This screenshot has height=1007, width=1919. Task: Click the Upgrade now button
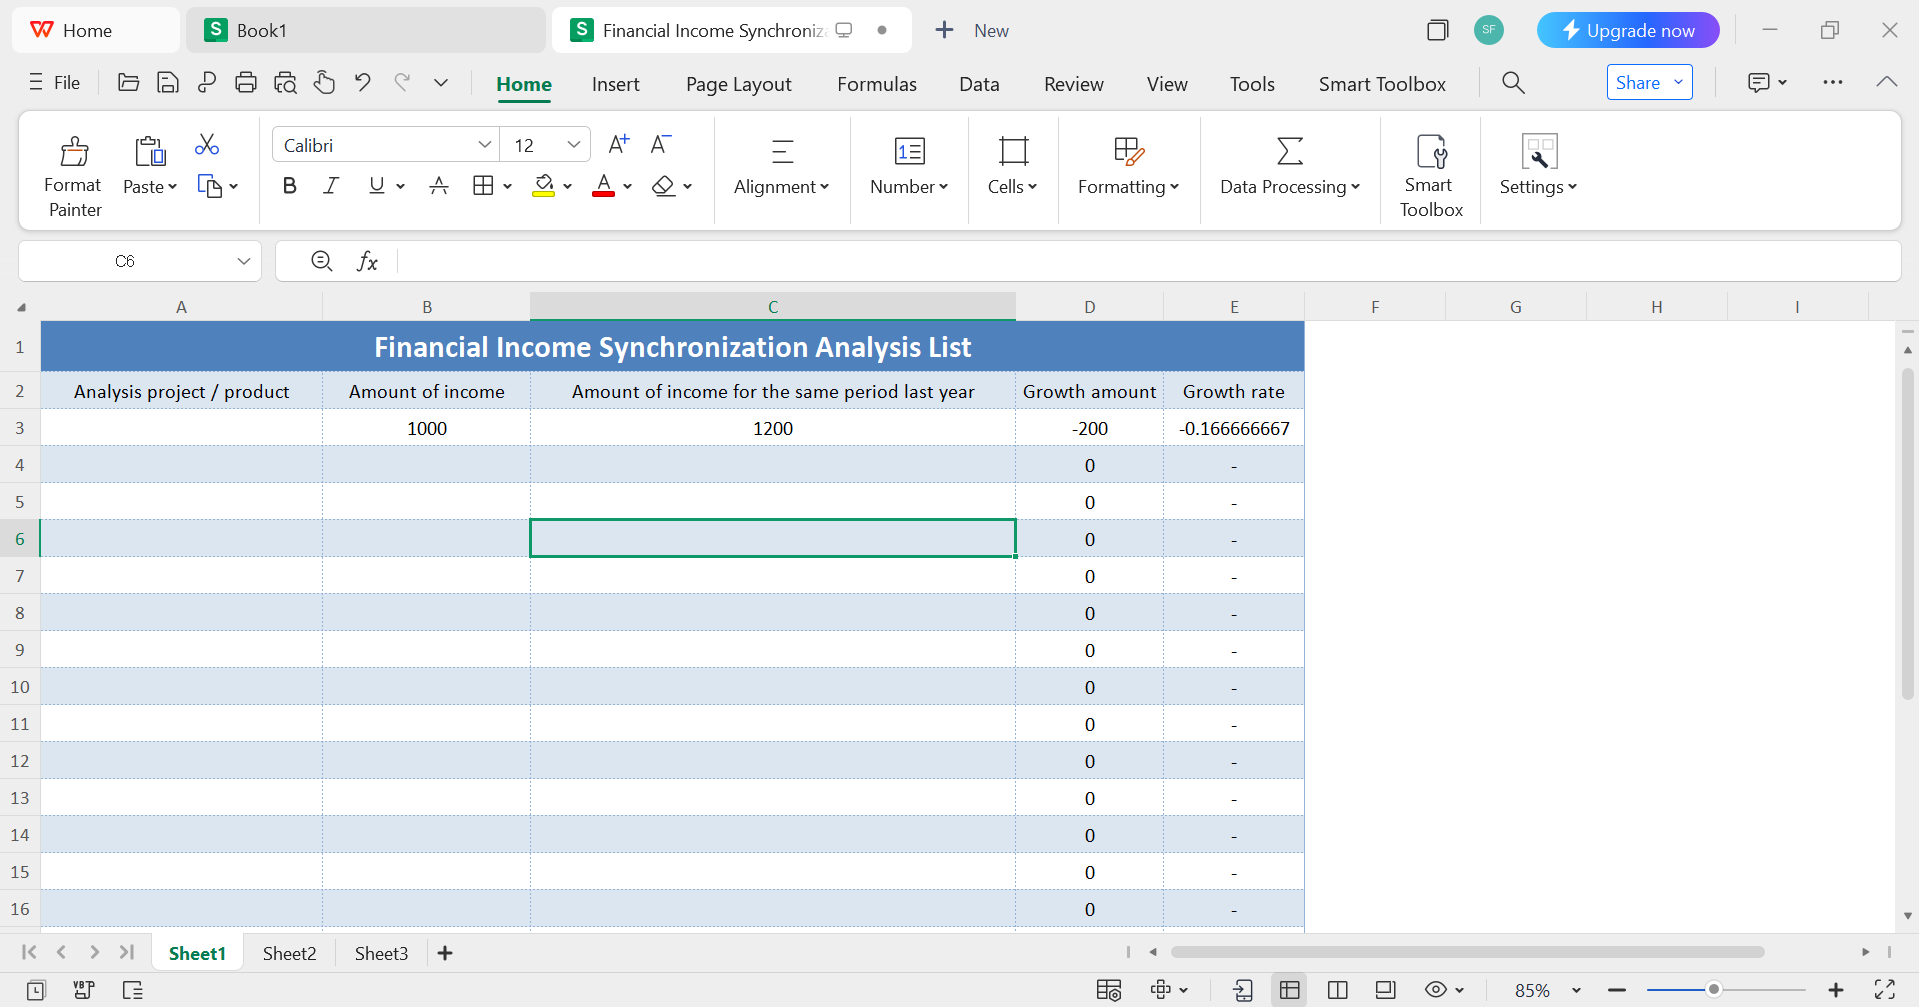coord(1627,31)
